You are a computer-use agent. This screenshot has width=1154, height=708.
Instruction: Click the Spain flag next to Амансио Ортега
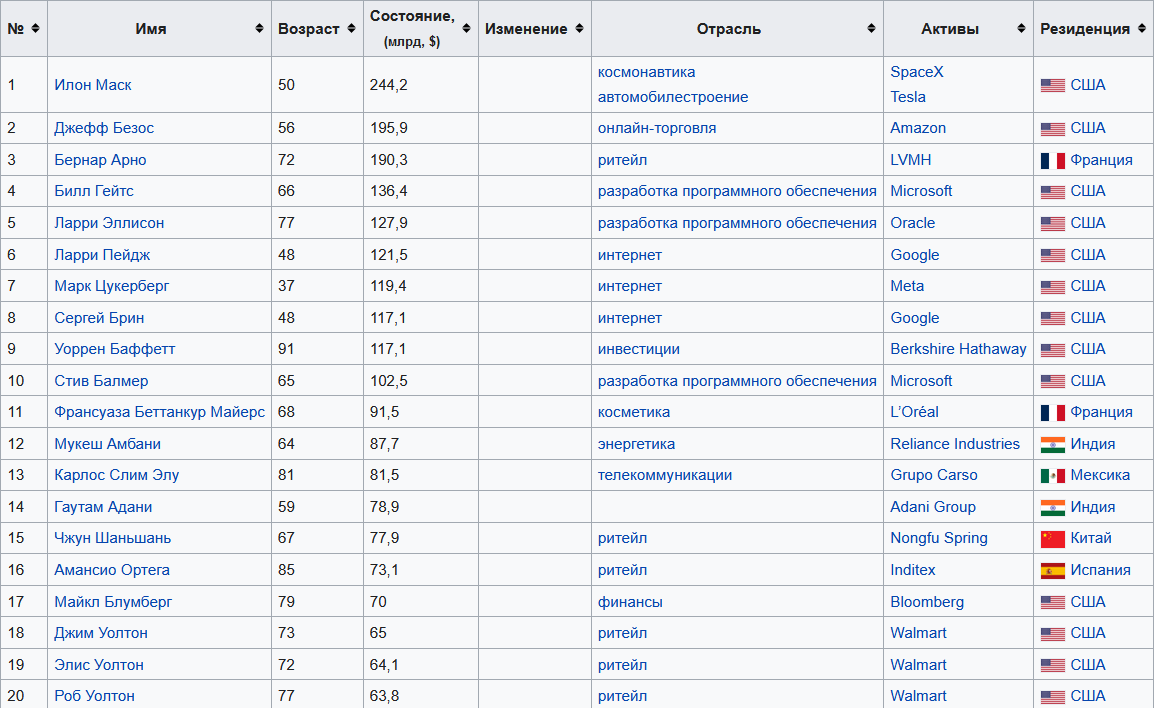click(x=1051, y=570)
